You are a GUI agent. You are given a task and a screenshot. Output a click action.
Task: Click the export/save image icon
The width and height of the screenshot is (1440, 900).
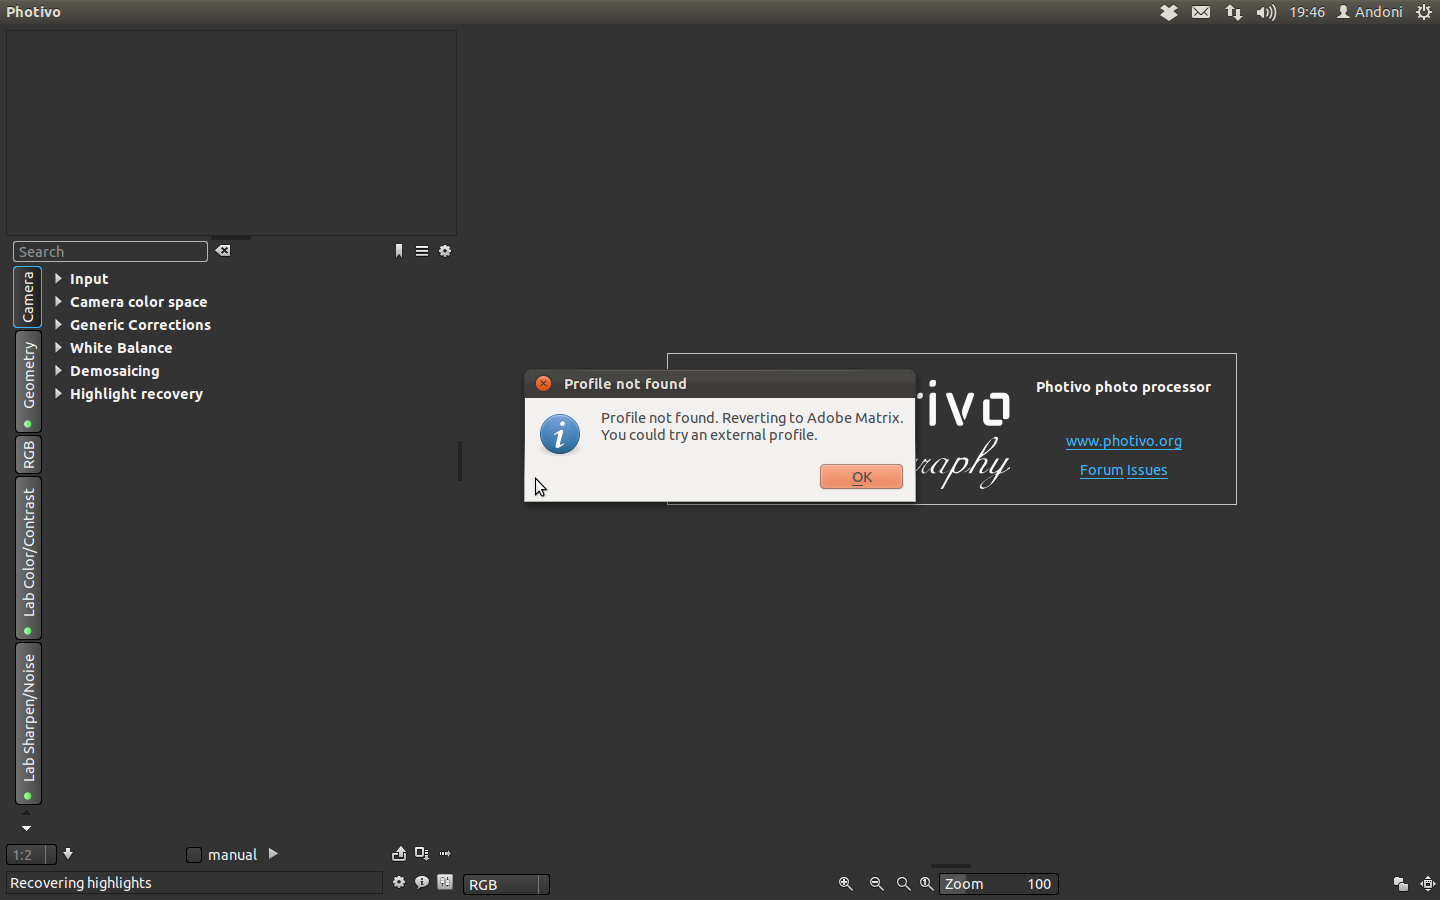pos(399,854)
